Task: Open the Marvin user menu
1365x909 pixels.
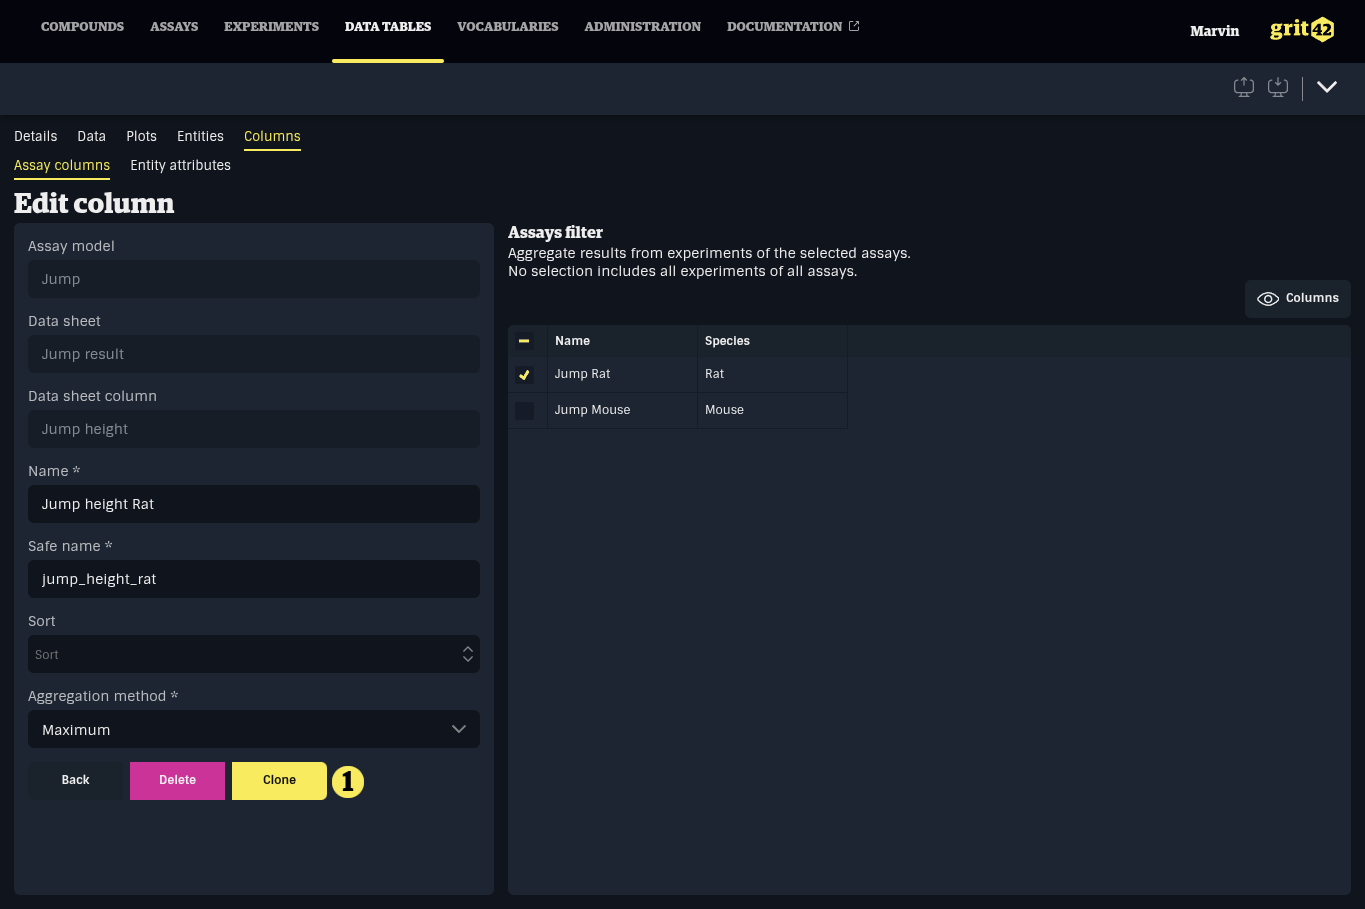Action: pyautogui.click(x=1214, y=31)
